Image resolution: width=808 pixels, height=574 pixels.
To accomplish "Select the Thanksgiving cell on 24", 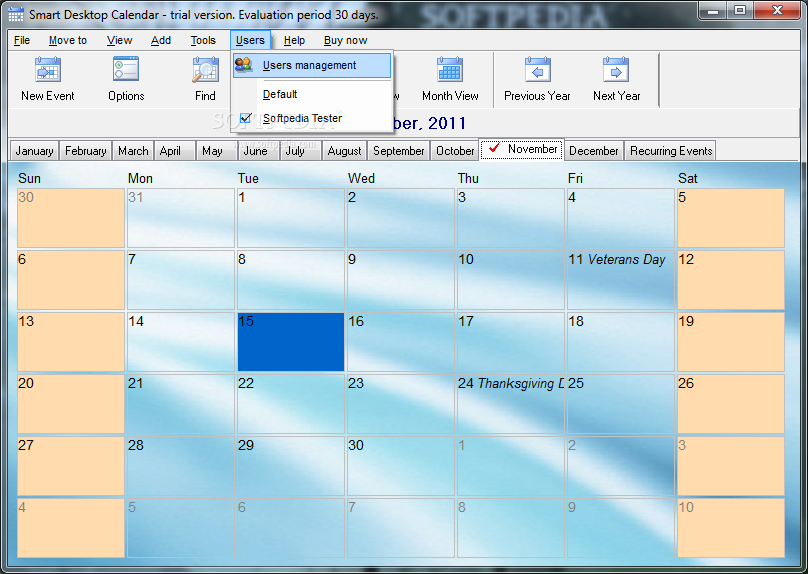I will coord(511,404).
